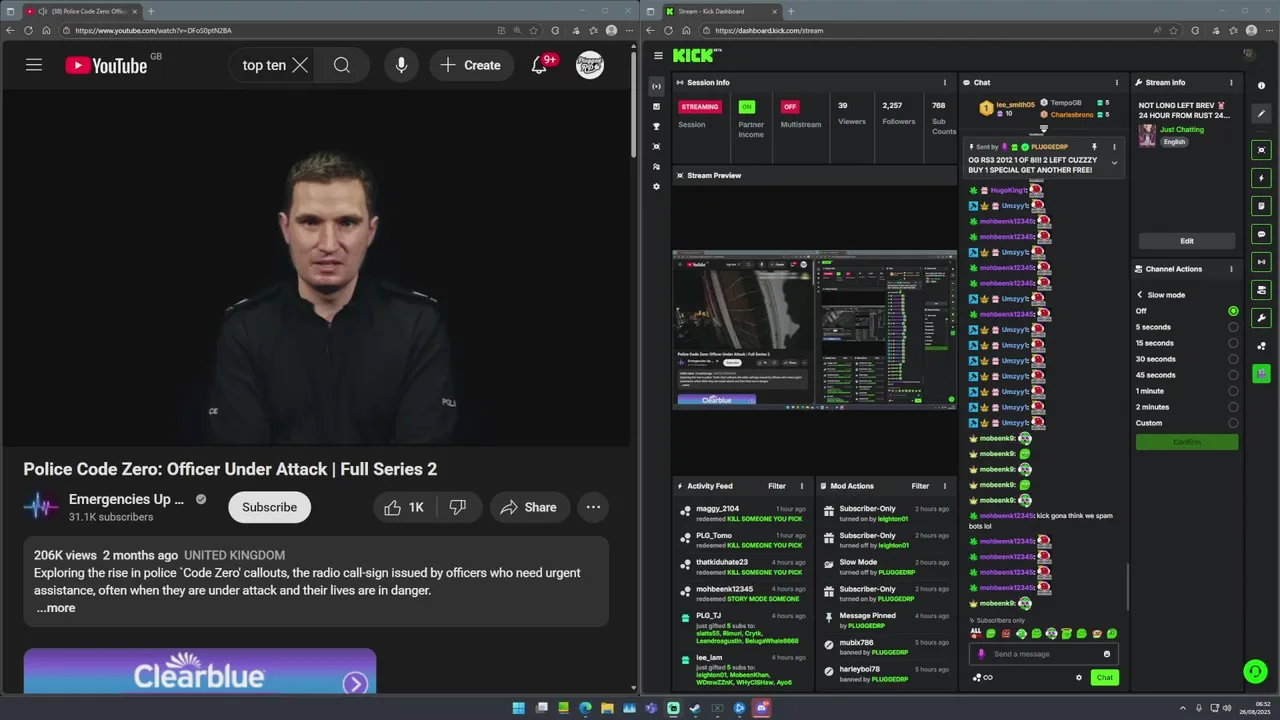Viewport: 1280px width, 720px height.
Task: Dislike the video with thumbs-down
Action: pos(457,507)
